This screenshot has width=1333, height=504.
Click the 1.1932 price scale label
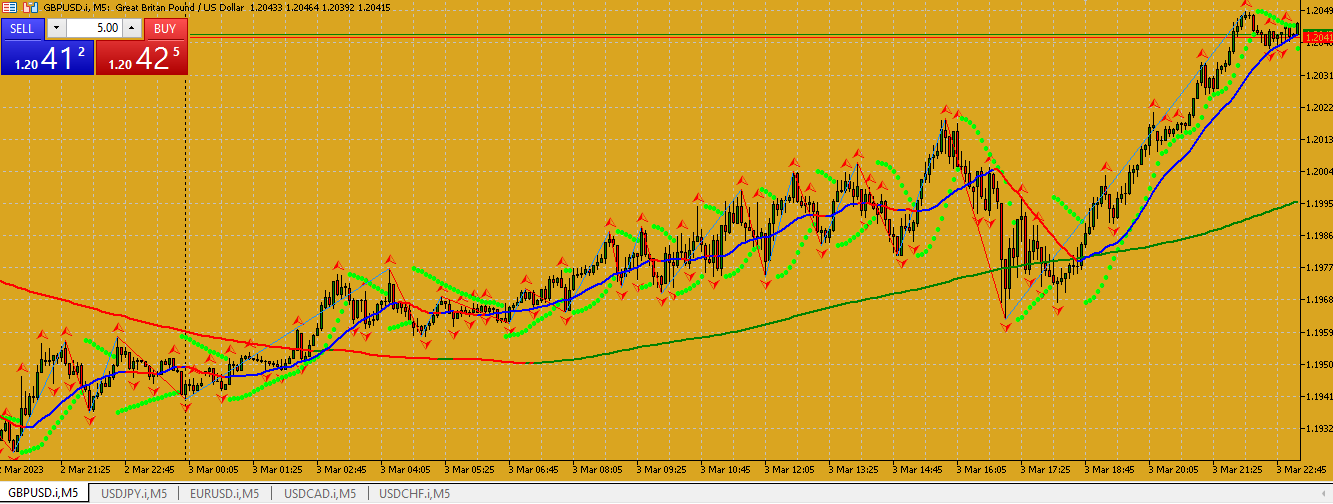tap(1318, 429)
